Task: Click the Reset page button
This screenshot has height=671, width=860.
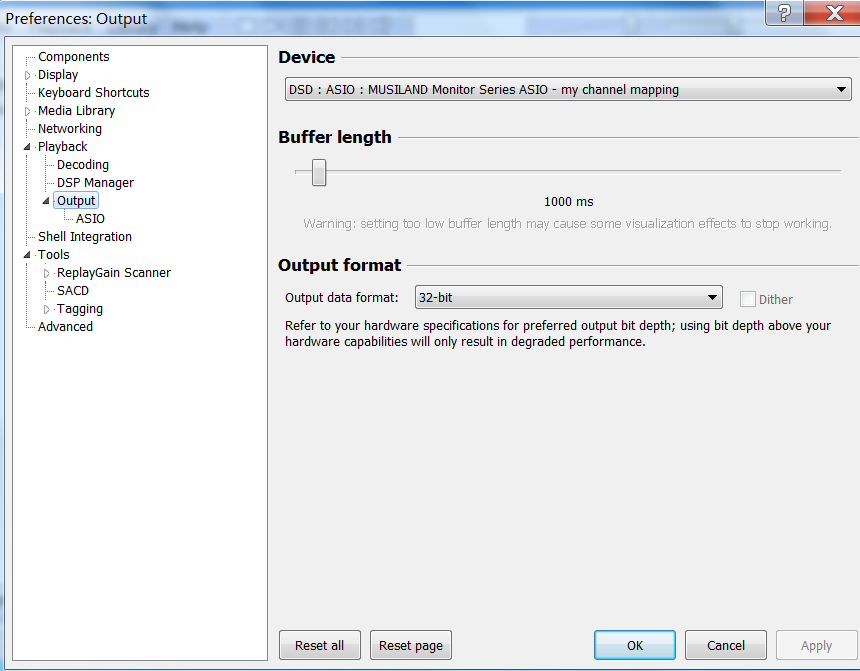Action: click(x=410, y=646)
